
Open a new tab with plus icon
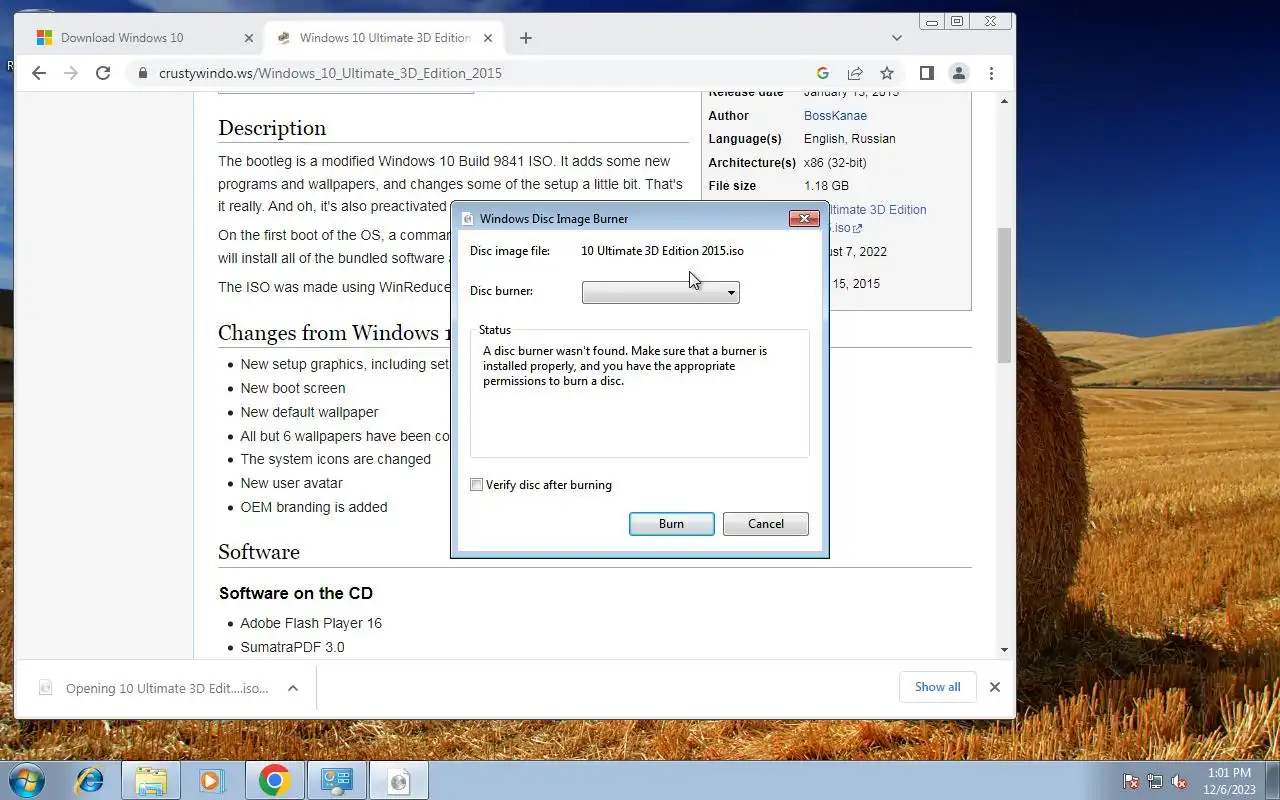point(526,38)
